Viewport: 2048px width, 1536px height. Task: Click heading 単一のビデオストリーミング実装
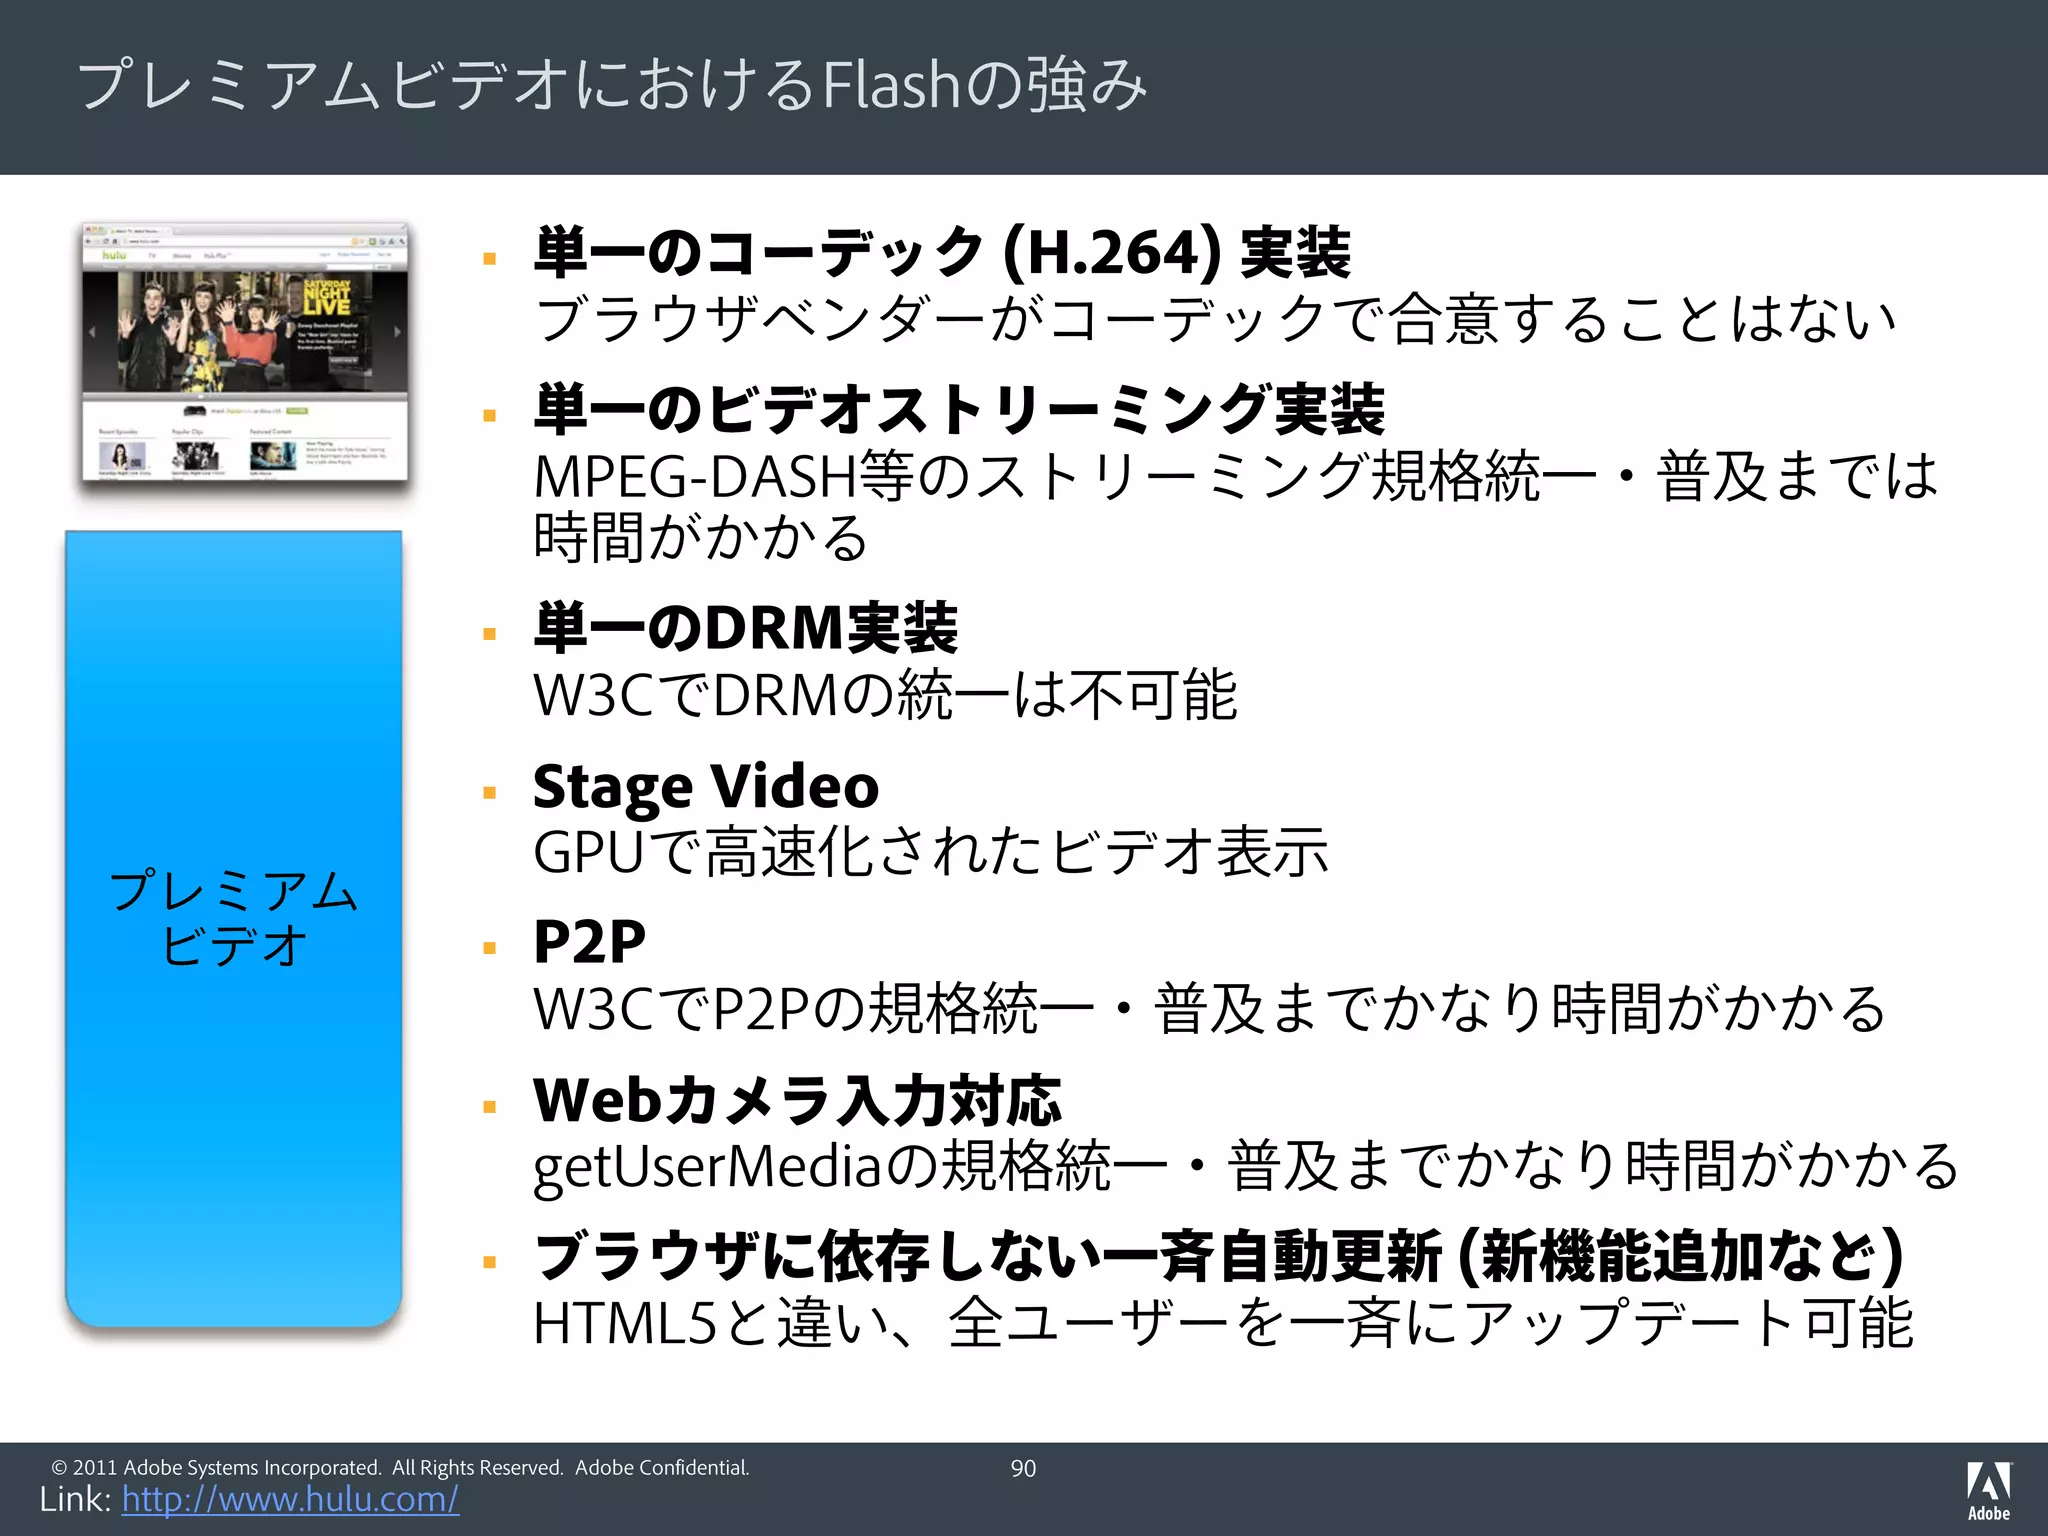point(959,410)
